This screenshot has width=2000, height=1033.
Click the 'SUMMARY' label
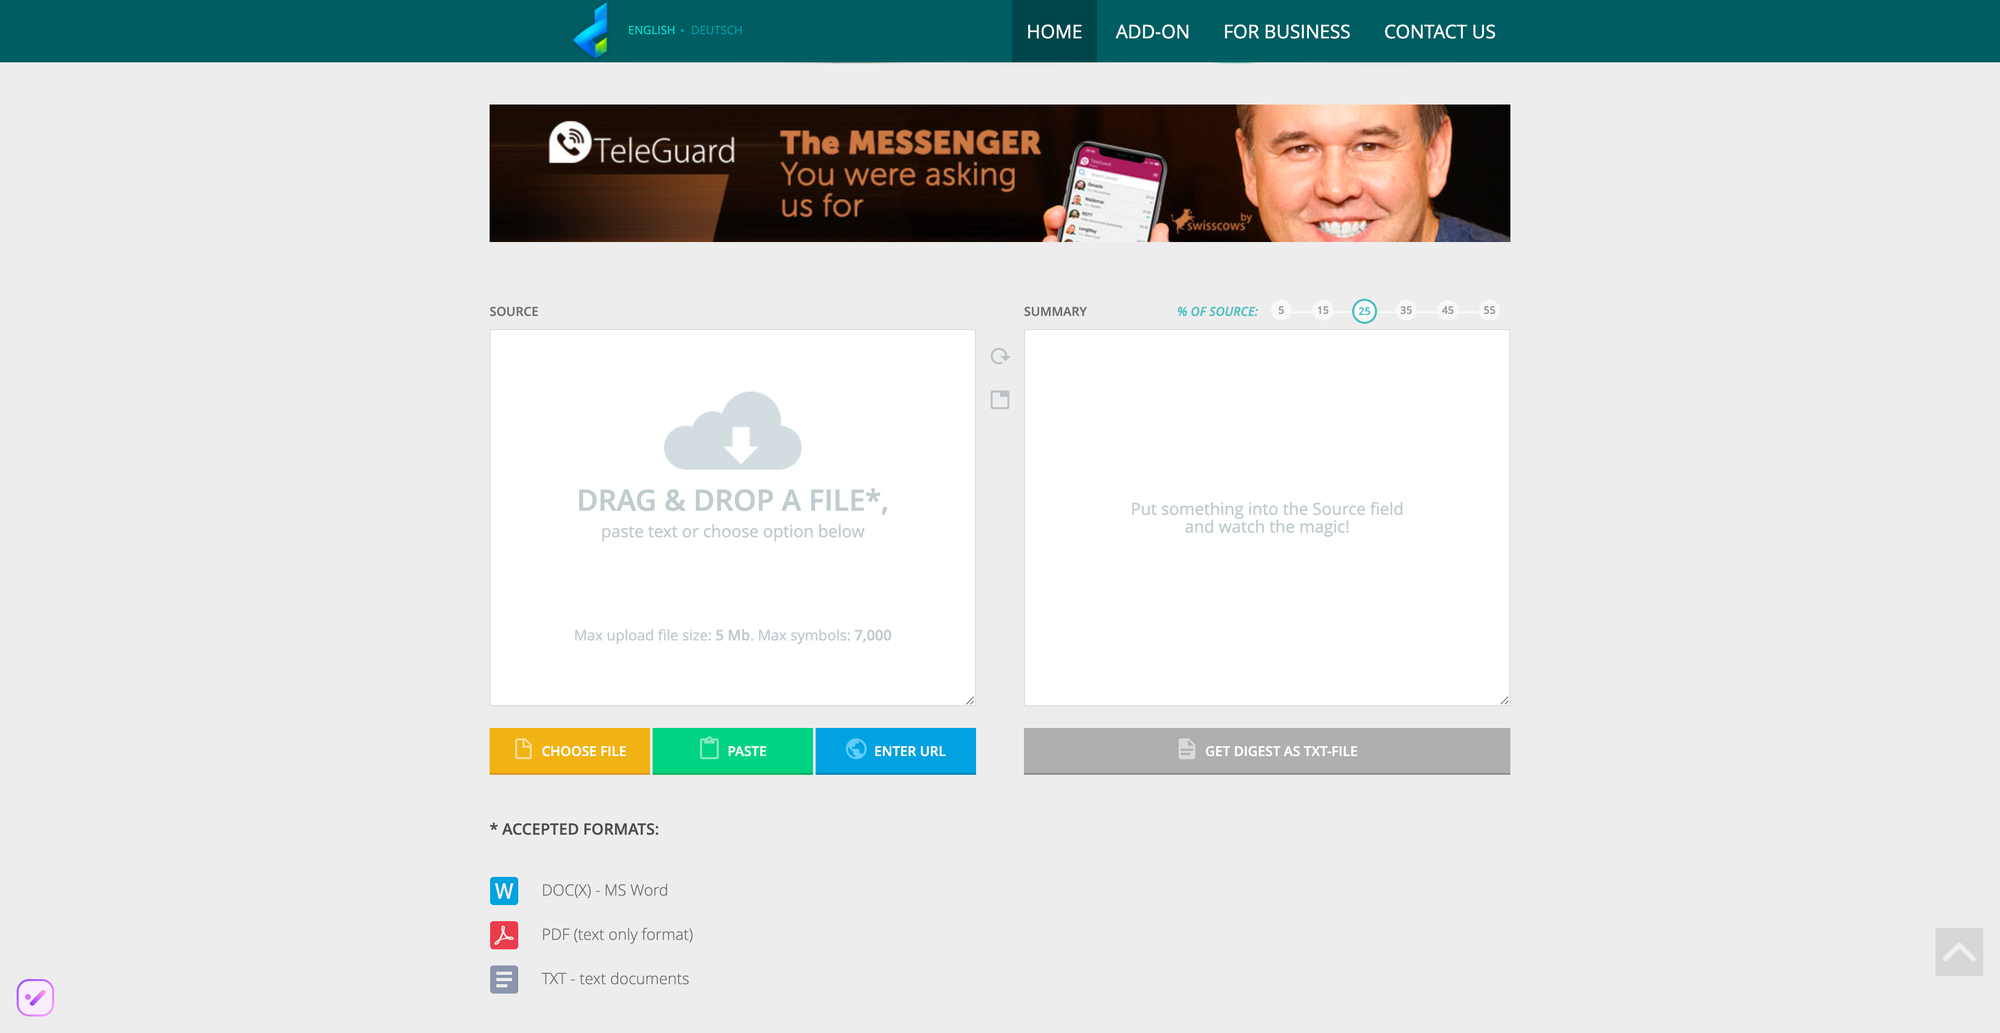coord(1055,312)
